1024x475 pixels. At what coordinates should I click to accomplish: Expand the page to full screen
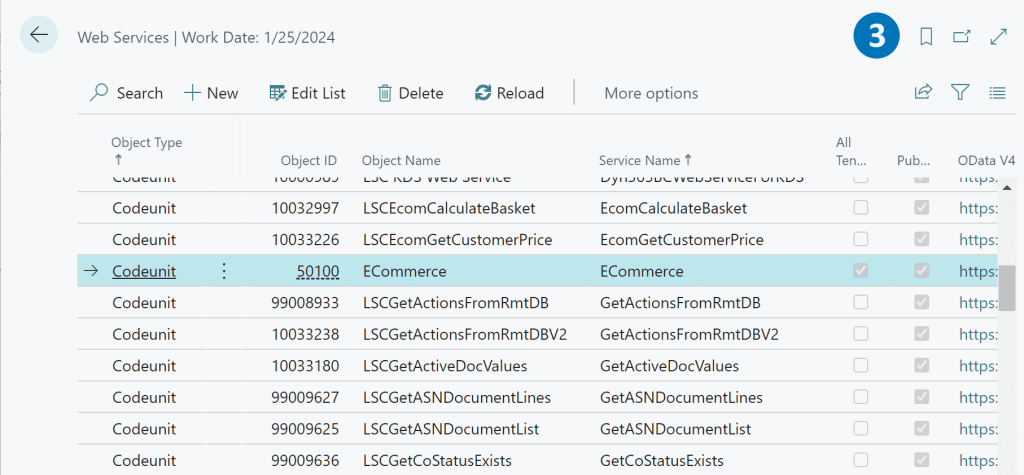[997, 37]
